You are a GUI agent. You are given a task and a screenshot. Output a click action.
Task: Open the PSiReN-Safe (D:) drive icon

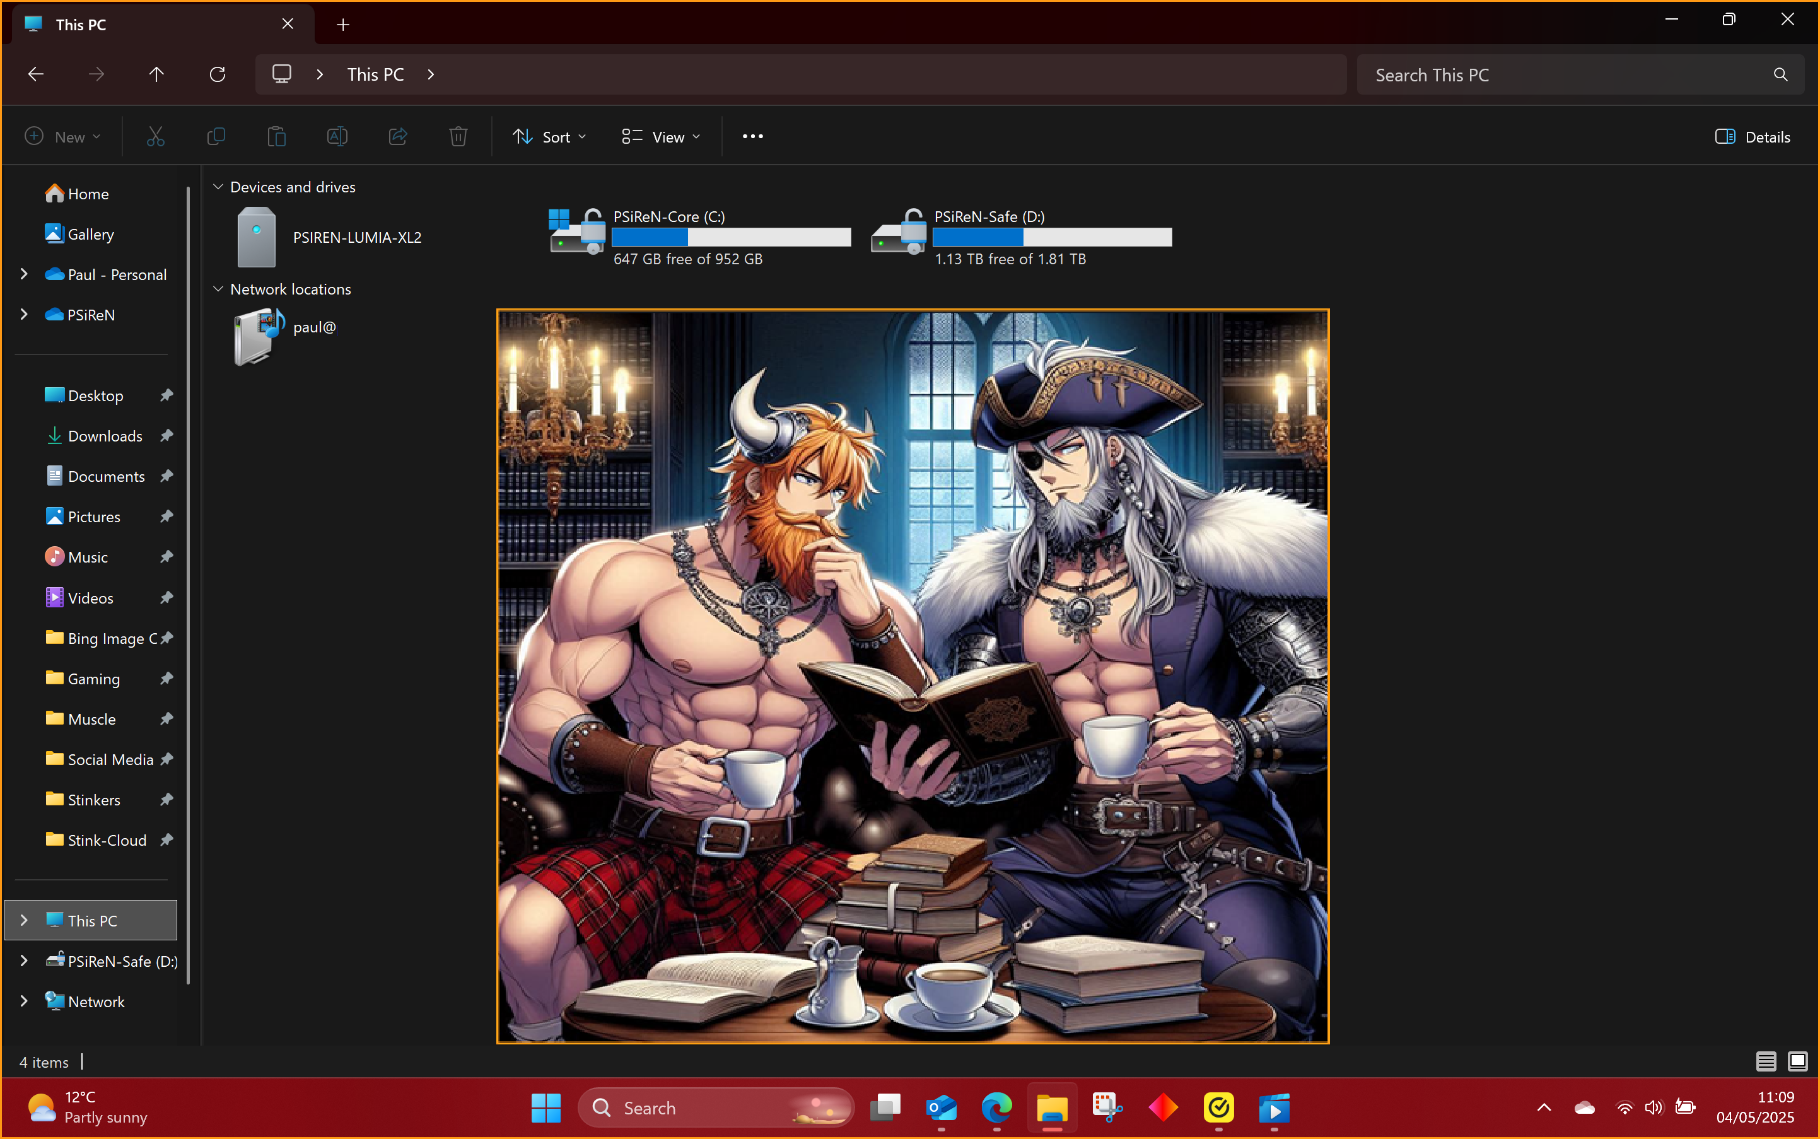click(898, 233)
